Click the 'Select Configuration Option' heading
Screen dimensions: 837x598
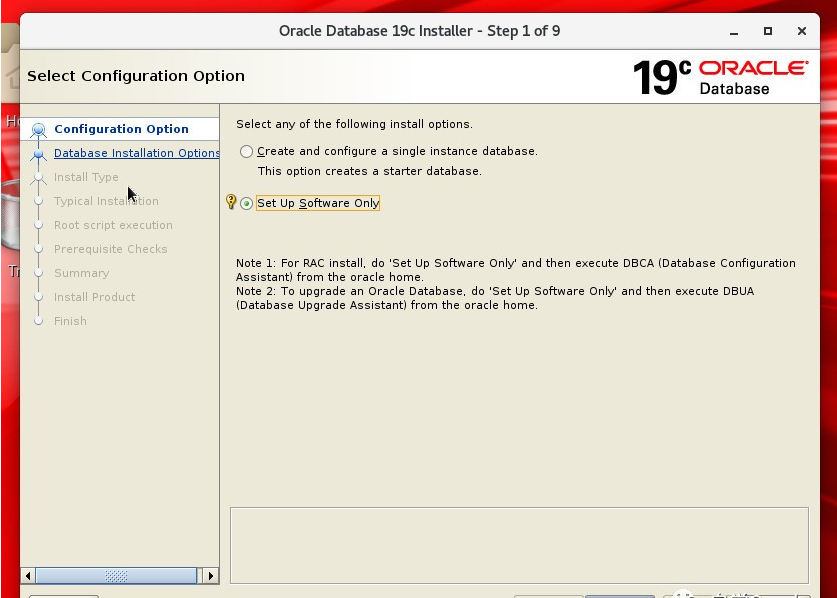coord(136,76)
